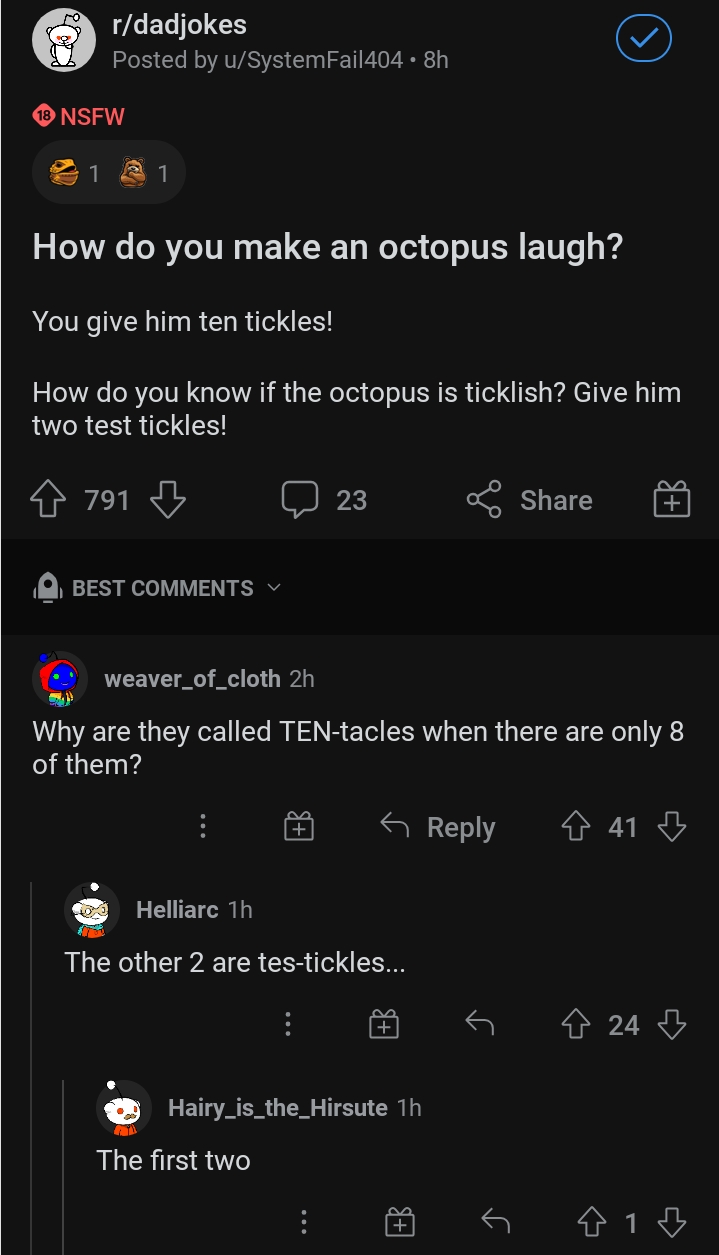Open overflow menu on weaver_of_cloth's comment
This screenshot has height=1255, width=719.
click(203, 826)
